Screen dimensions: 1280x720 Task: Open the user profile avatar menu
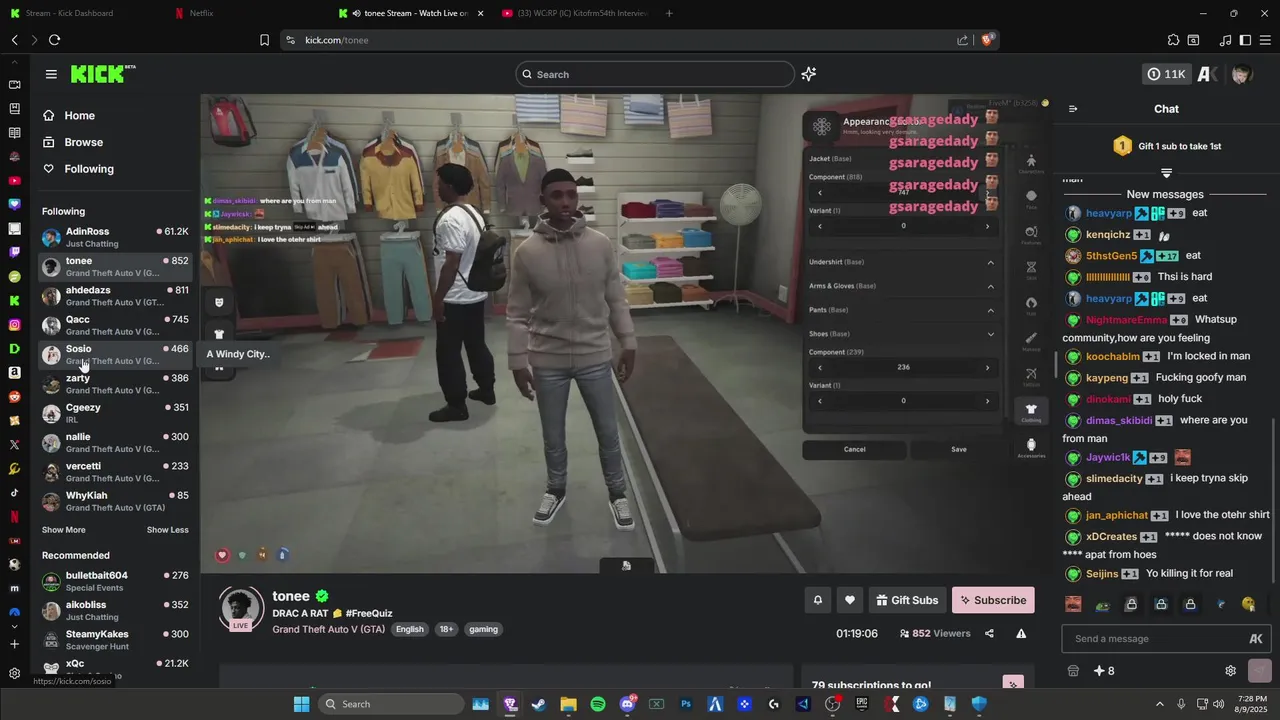pyautogui.click(x=1241, y=74)
